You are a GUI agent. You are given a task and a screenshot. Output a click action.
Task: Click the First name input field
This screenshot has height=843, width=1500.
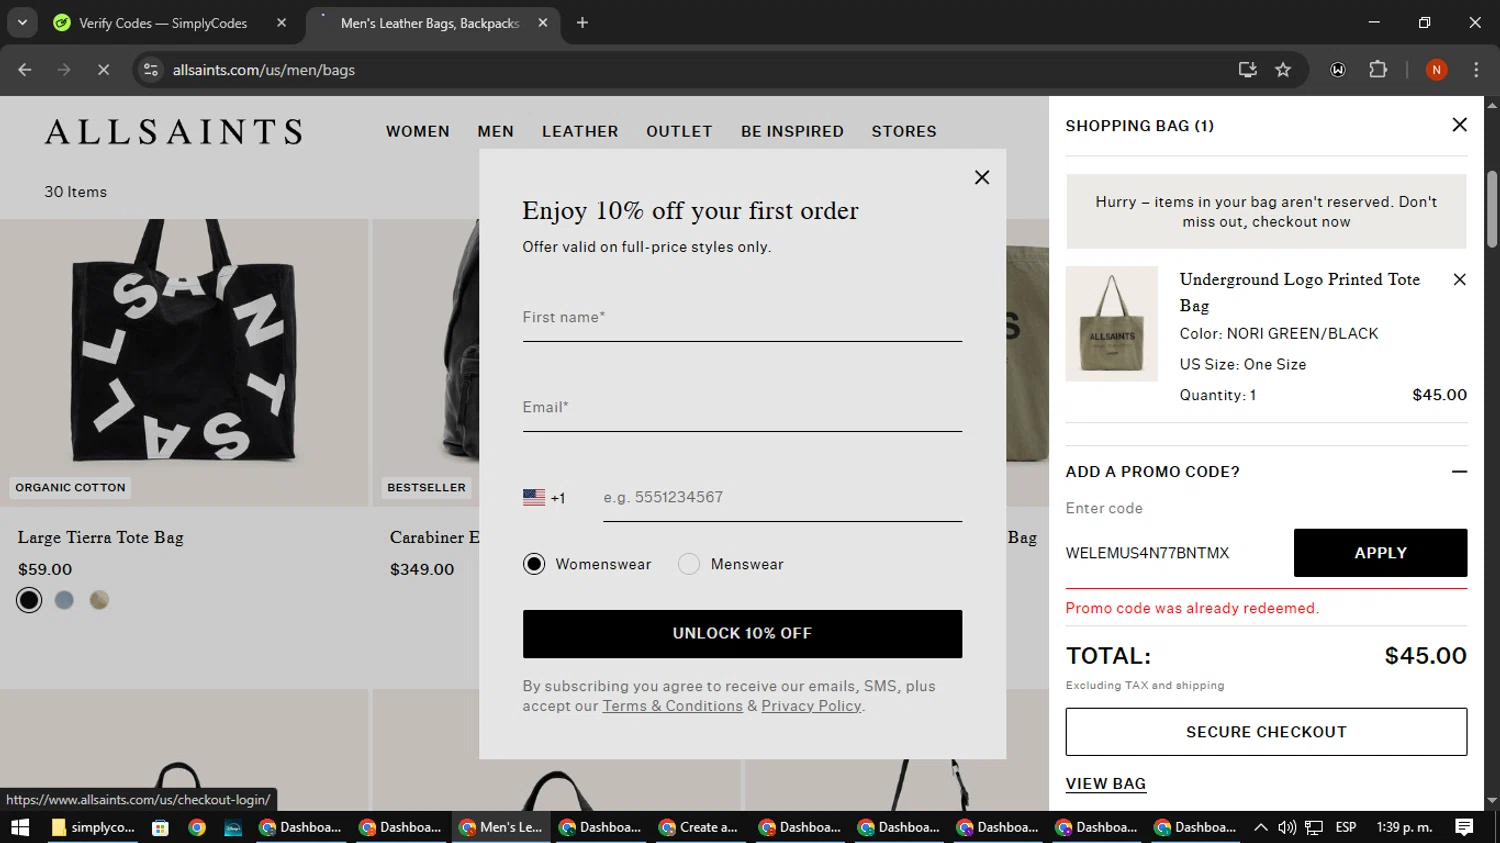click(742, 318)
